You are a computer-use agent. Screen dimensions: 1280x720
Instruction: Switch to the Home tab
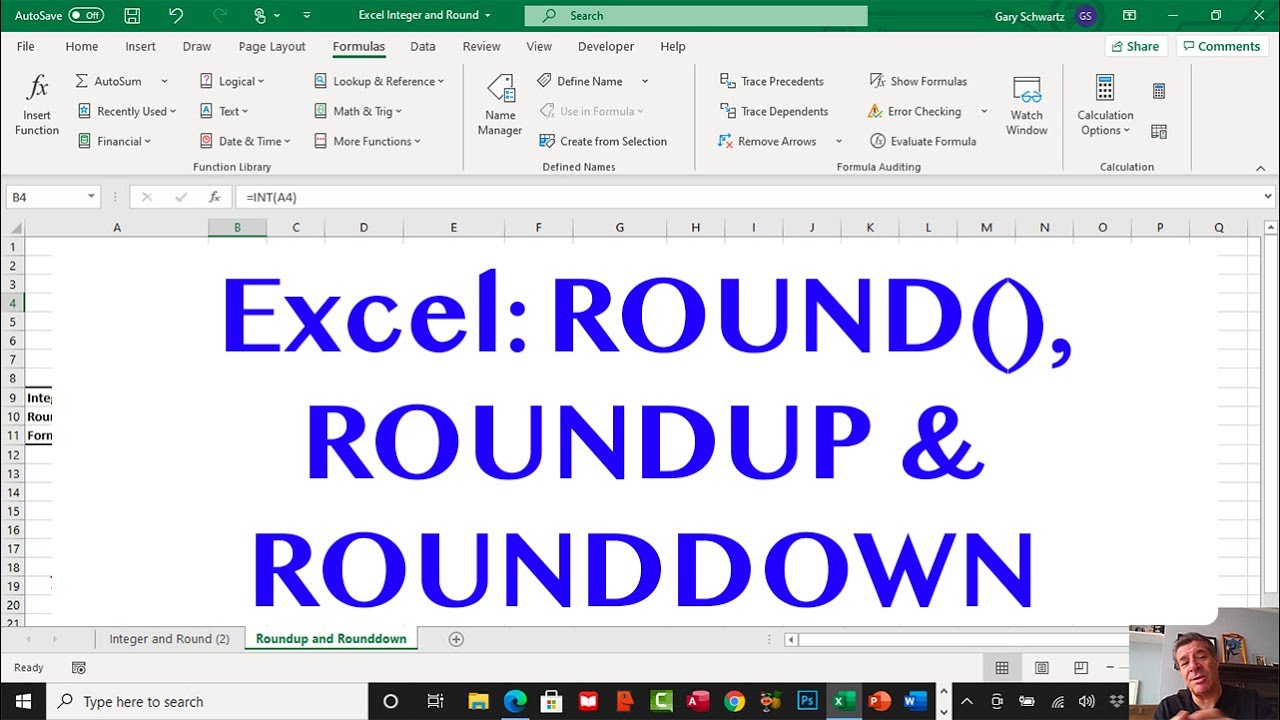[x=82, y=46]
